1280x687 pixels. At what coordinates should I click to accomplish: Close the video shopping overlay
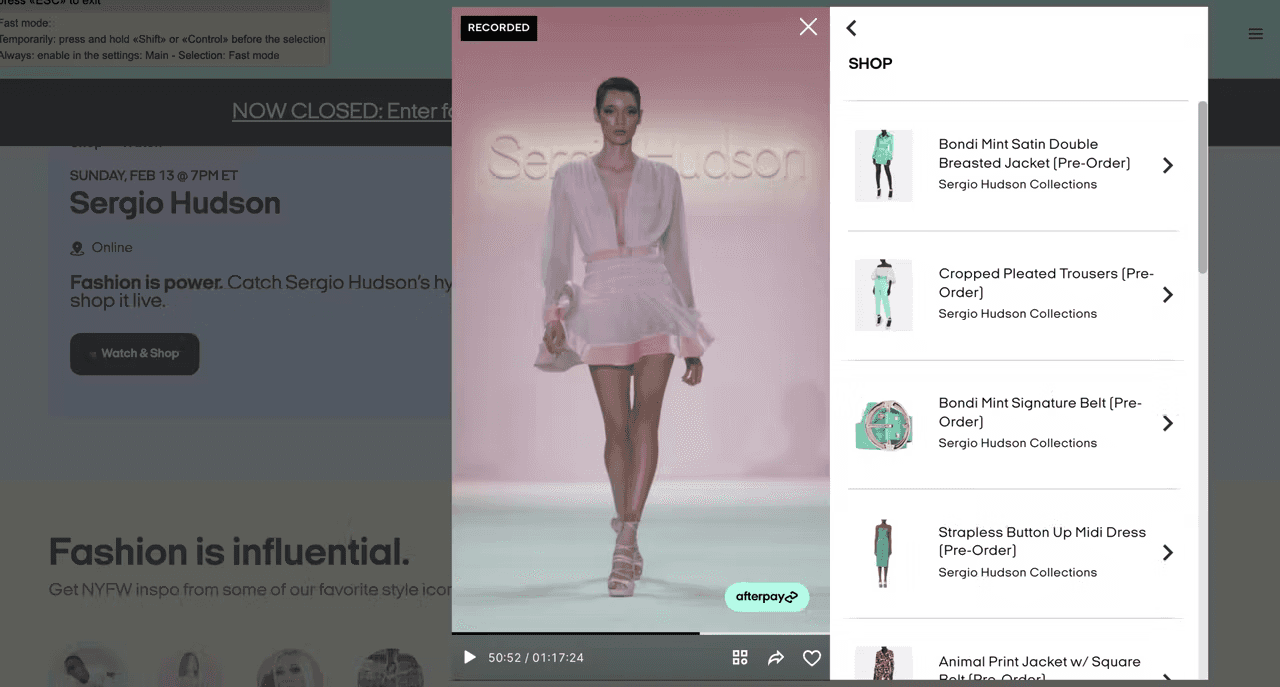pyautogui.click(x=808, y=27)
